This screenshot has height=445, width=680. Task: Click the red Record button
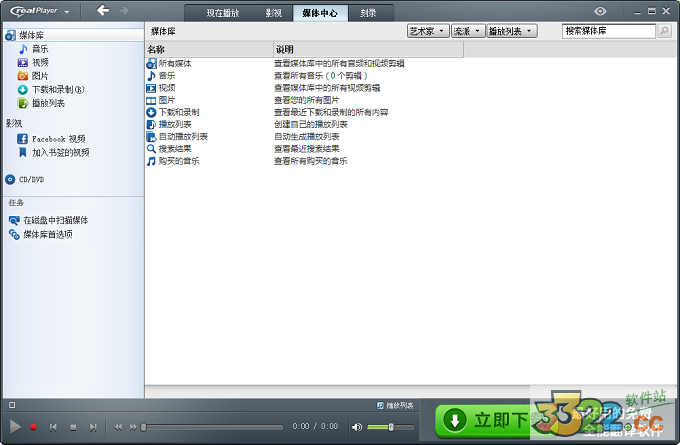click(33, 427)
